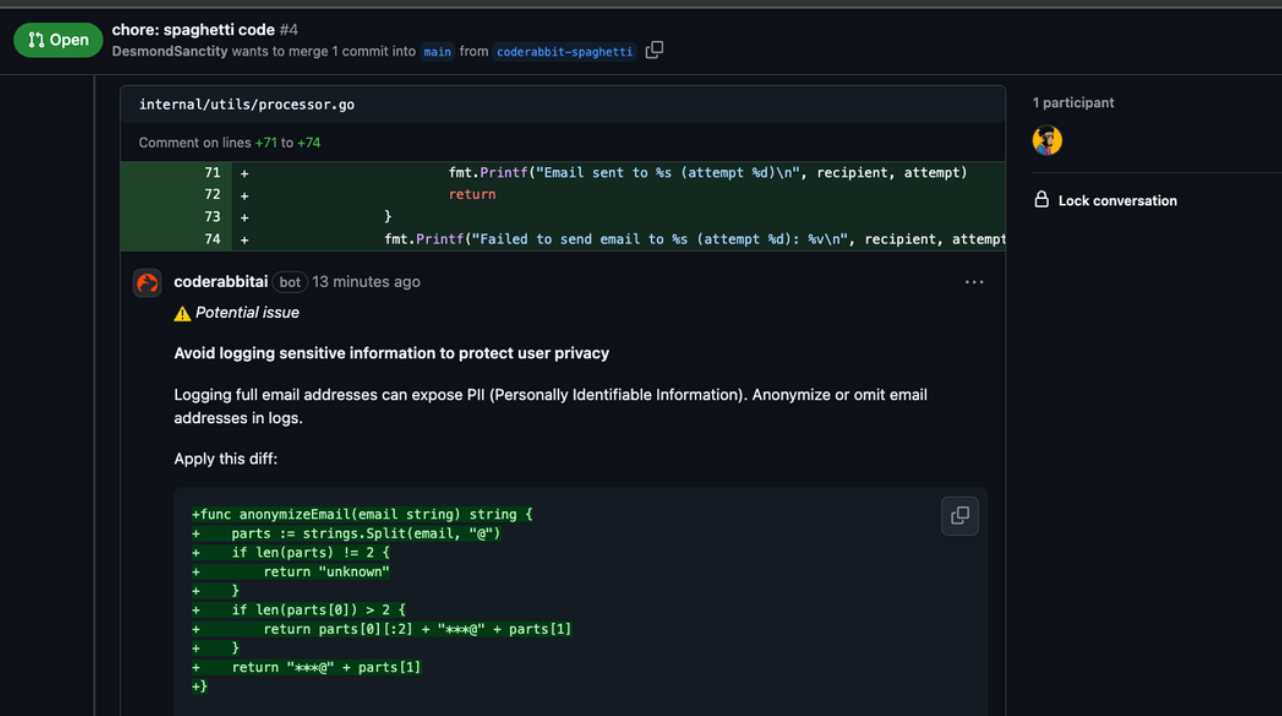This screenshot has width=1282, height=716.
Task: Click the coderabbitai bot avatar
Action: click(147, 282)
